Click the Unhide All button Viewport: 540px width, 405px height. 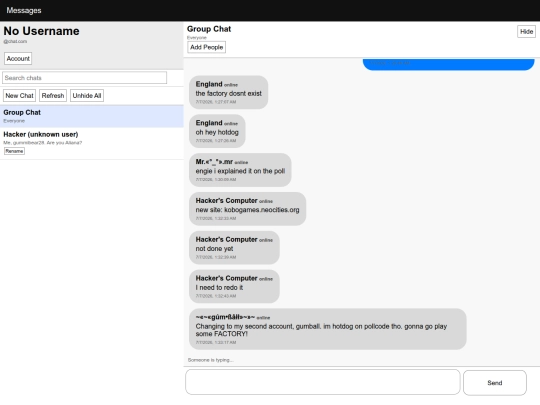[x=87, y=96]
